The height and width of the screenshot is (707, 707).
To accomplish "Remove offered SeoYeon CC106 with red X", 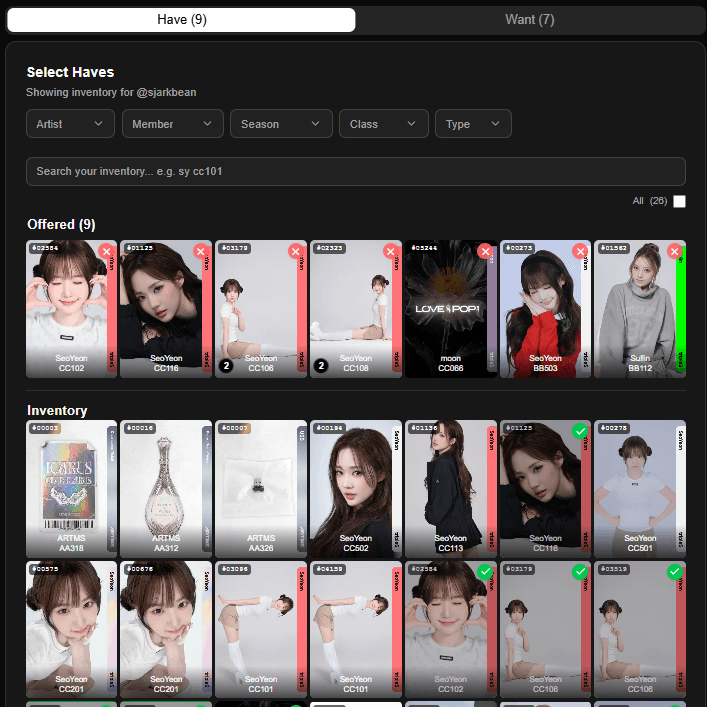I will pos(296,251).
